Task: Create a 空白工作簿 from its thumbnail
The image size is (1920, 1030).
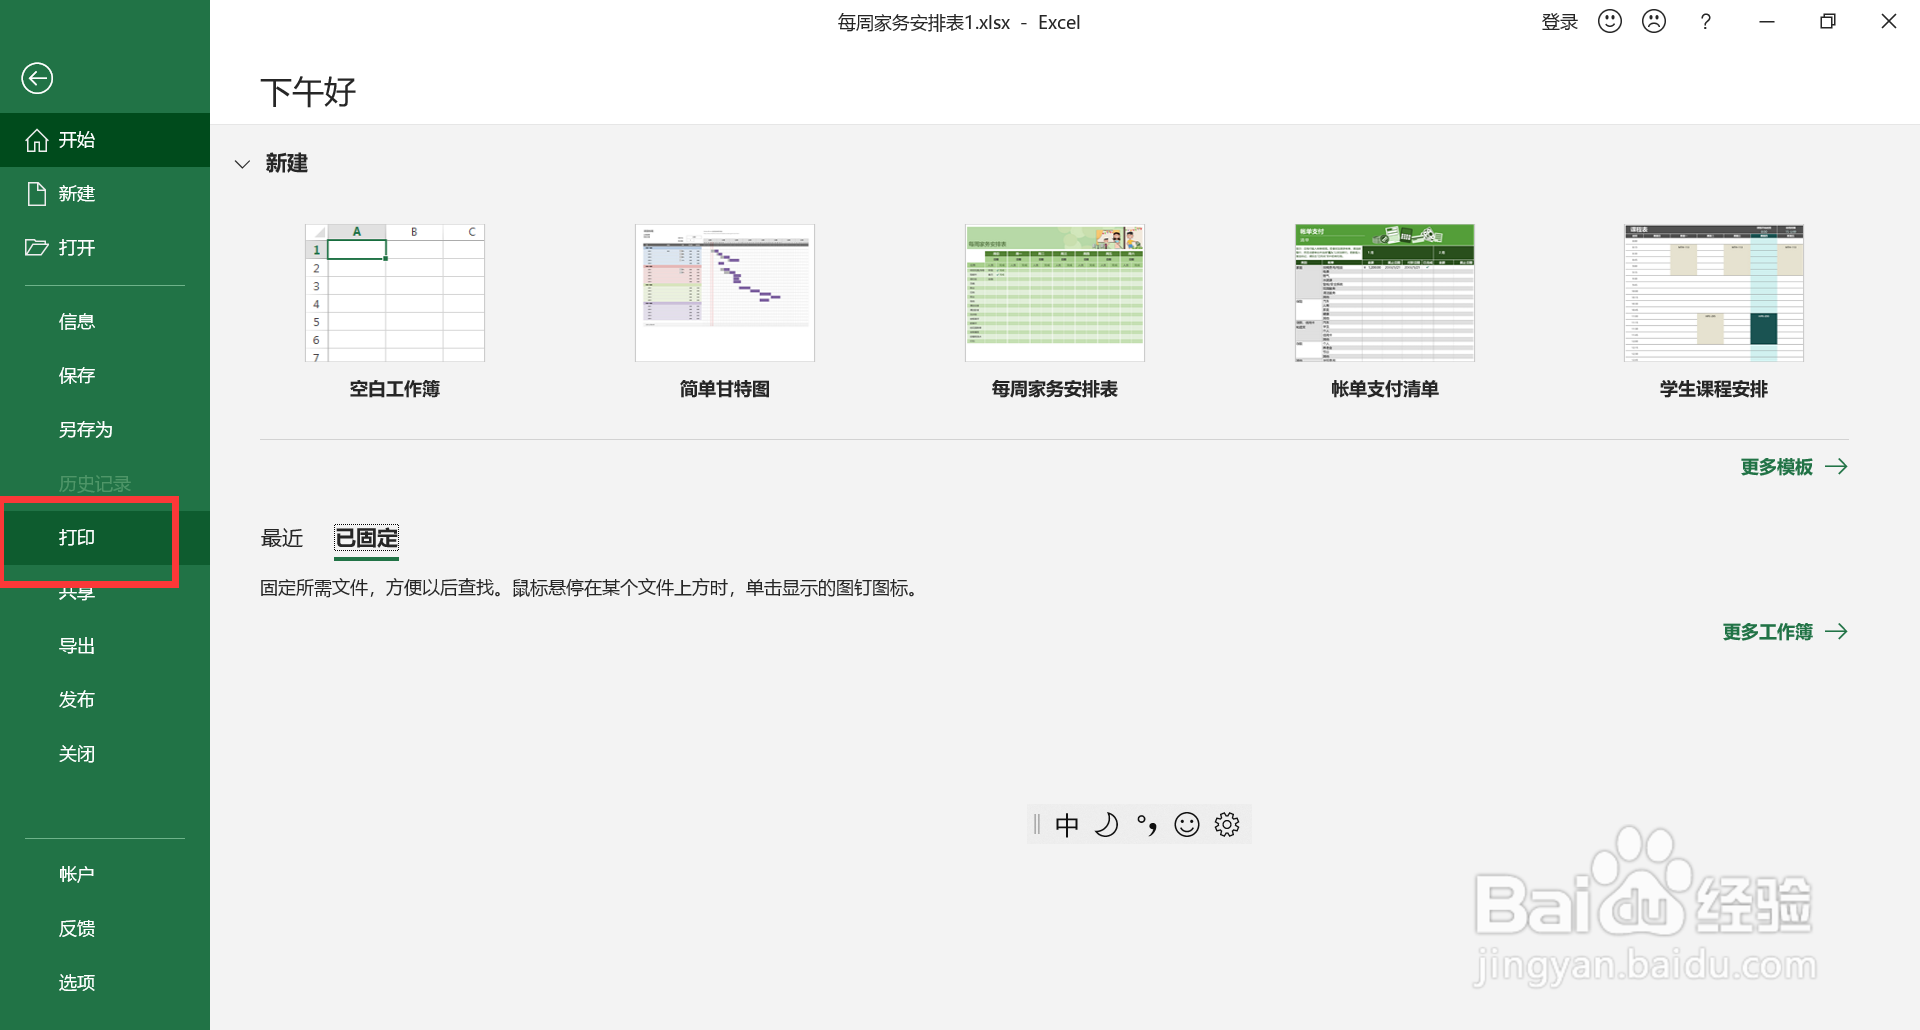Action: pyautogui.click(x=395, y=293)
